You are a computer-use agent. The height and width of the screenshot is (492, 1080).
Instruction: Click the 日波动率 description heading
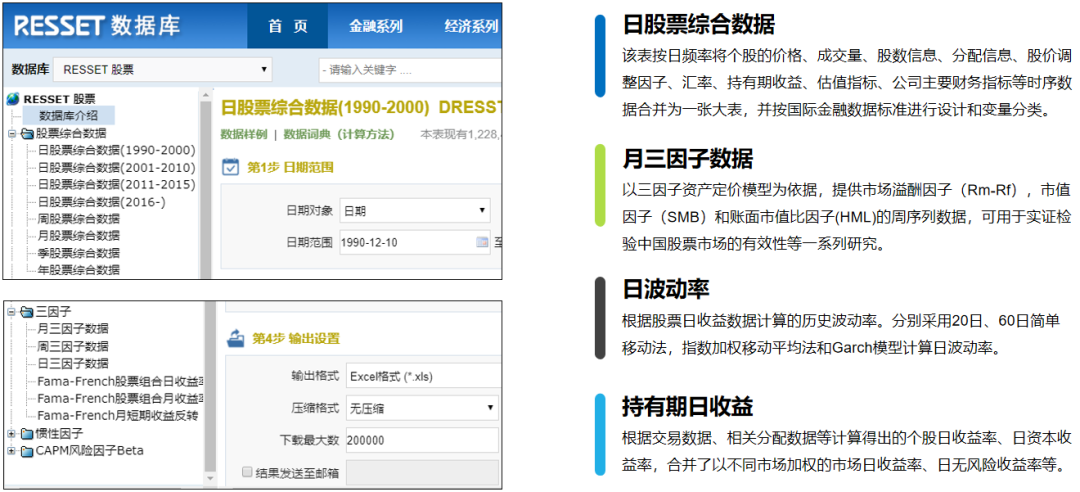coord(665,289)
